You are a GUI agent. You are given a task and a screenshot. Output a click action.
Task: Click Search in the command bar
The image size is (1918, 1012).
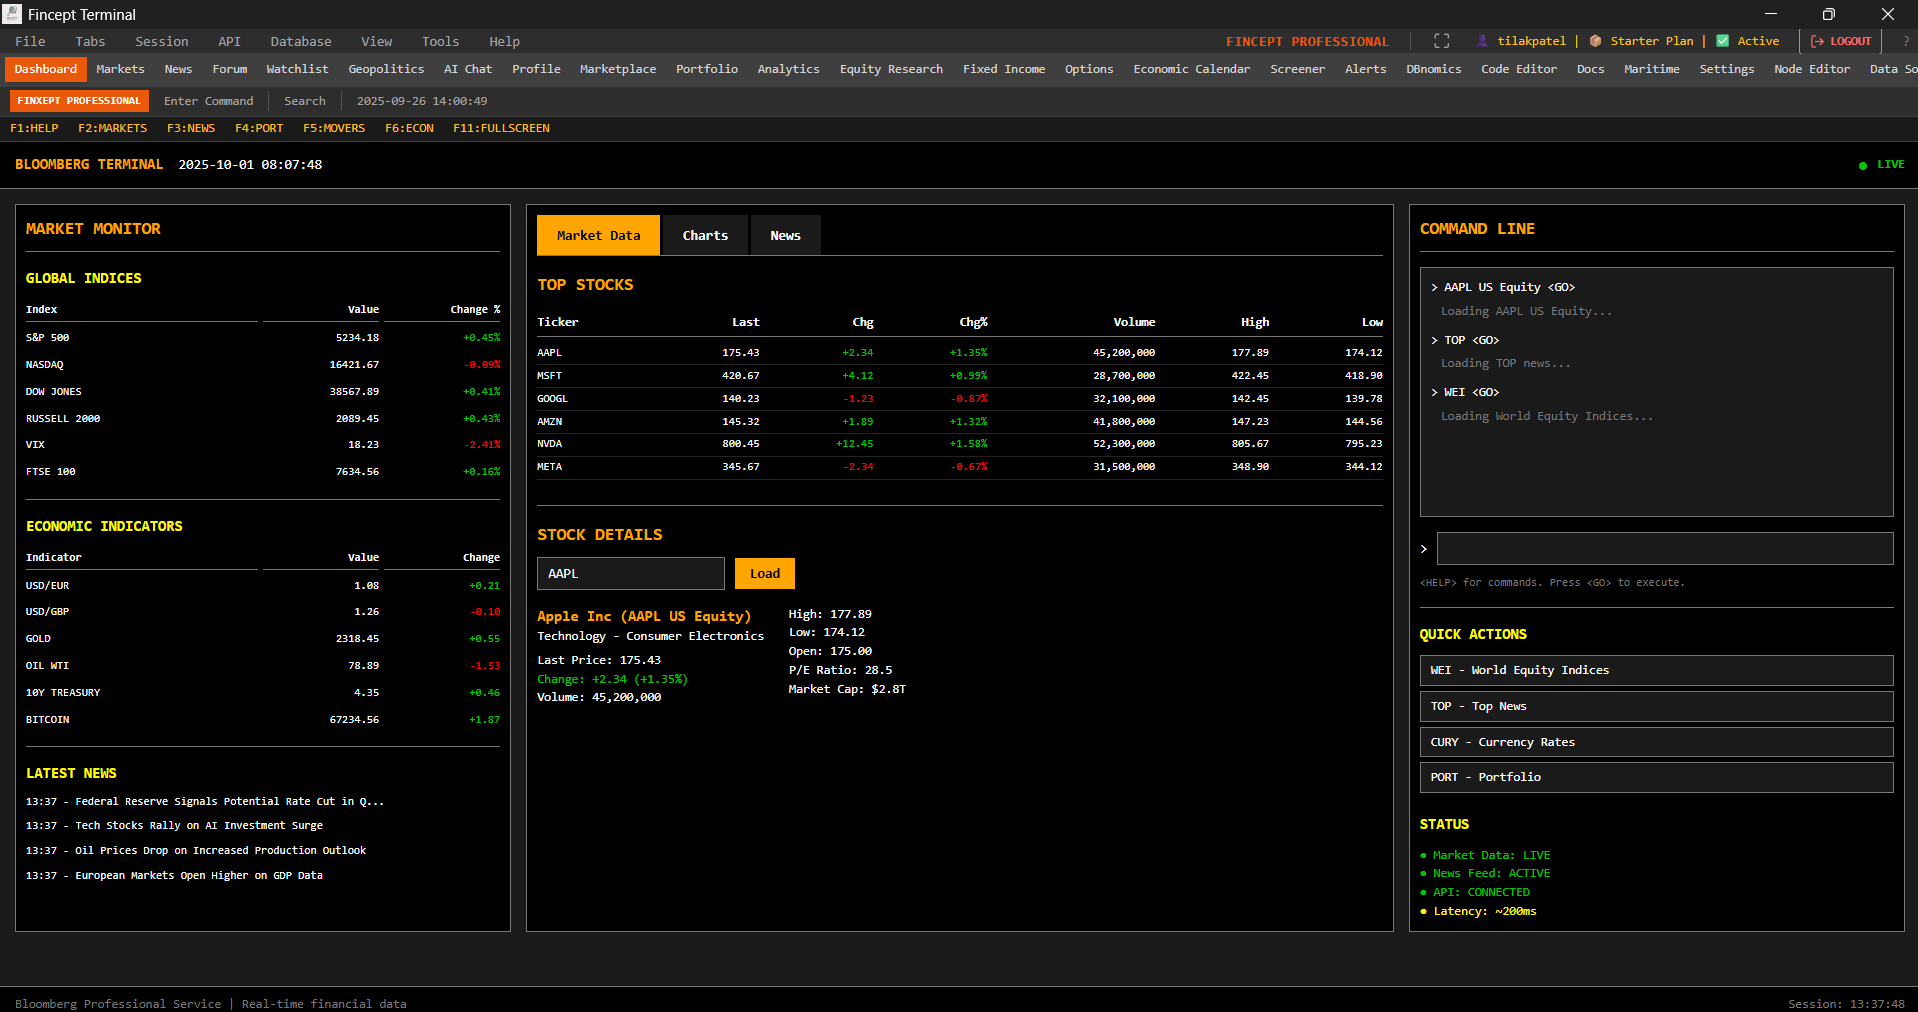[x=304, y=100]
